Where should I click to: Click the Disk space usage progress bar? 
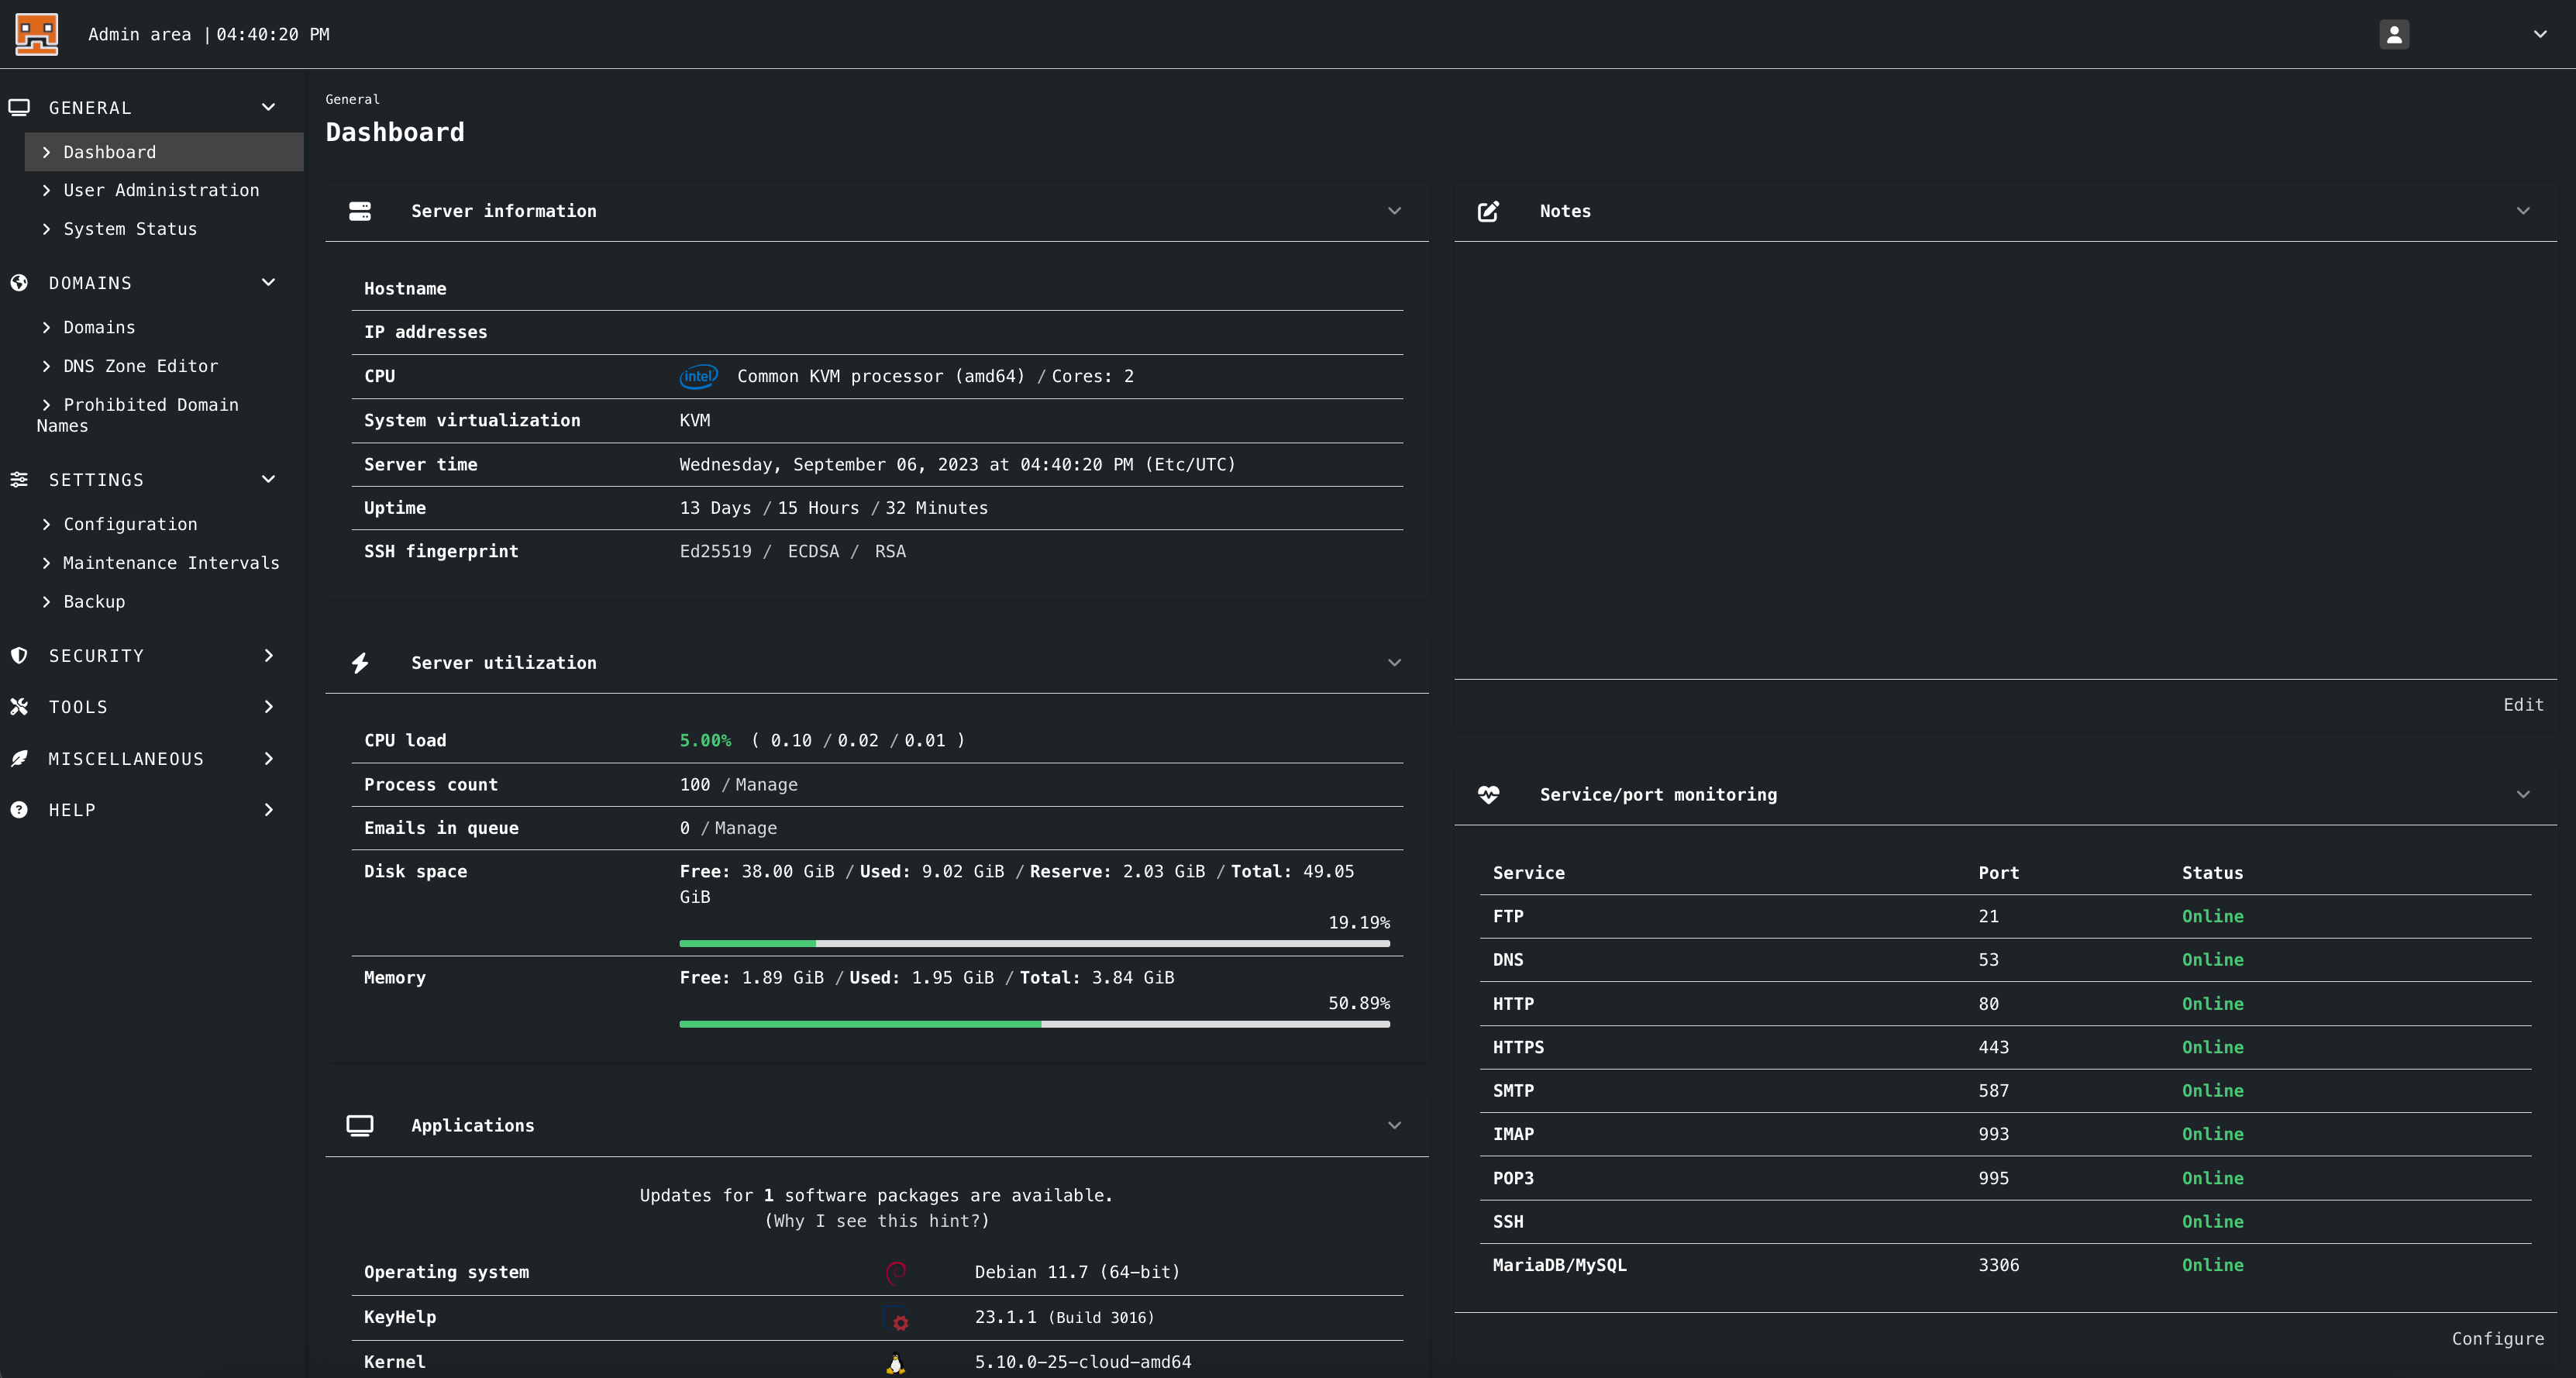click(1034, 943)
